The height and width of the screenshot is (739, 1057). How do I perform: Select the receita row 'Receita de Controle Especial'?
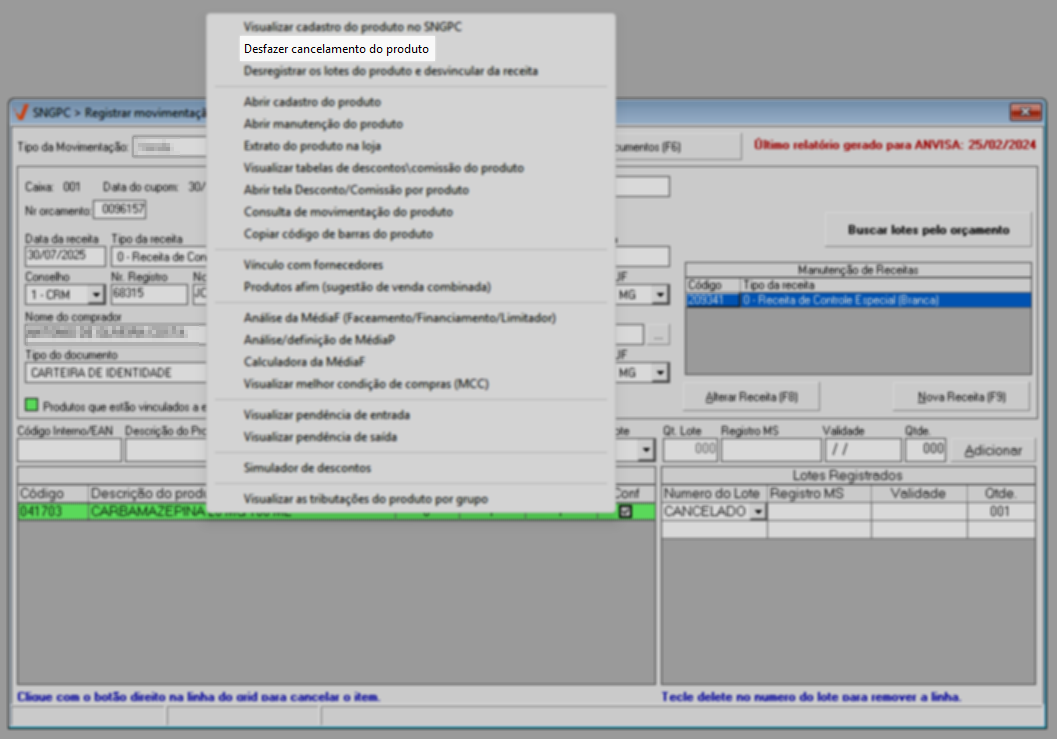857,300
